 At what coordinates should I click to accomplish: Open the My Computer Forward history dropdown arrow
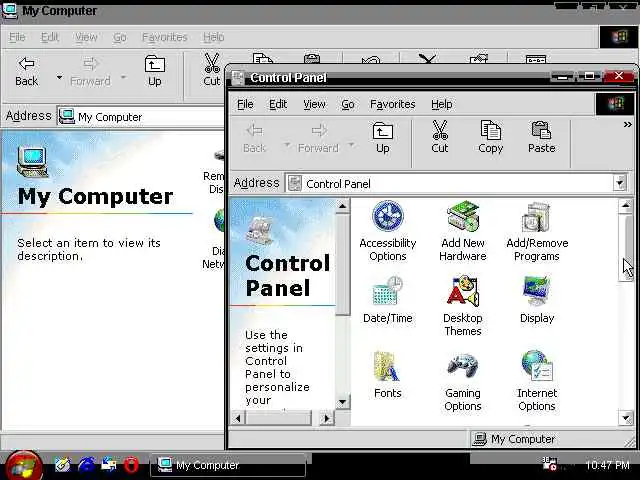coord(123,77)
